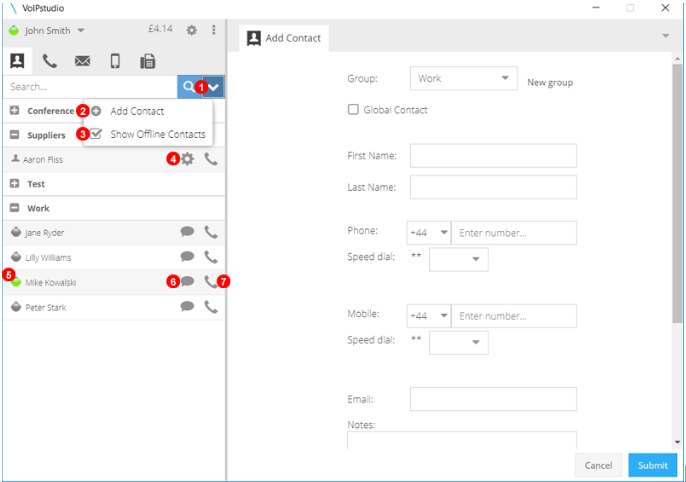This screenshot has width=686, height=482.
Task: Open the fax machine tab
Action: 148,61
